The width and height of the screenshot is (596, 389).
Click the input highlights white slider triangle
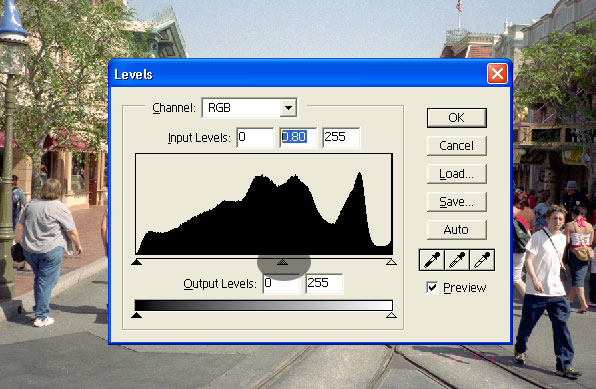click(391, 262)
